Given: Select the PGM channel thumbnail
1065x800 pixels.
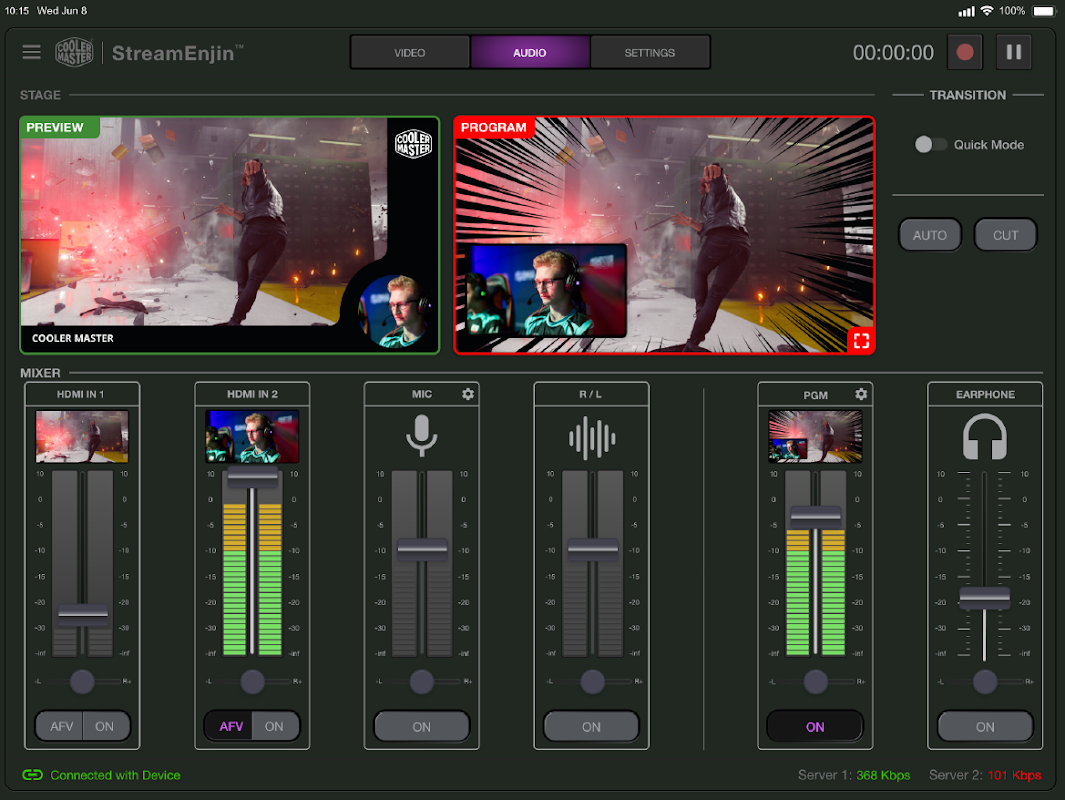Looking at the screenshot, I should click(x=815, y=436).
